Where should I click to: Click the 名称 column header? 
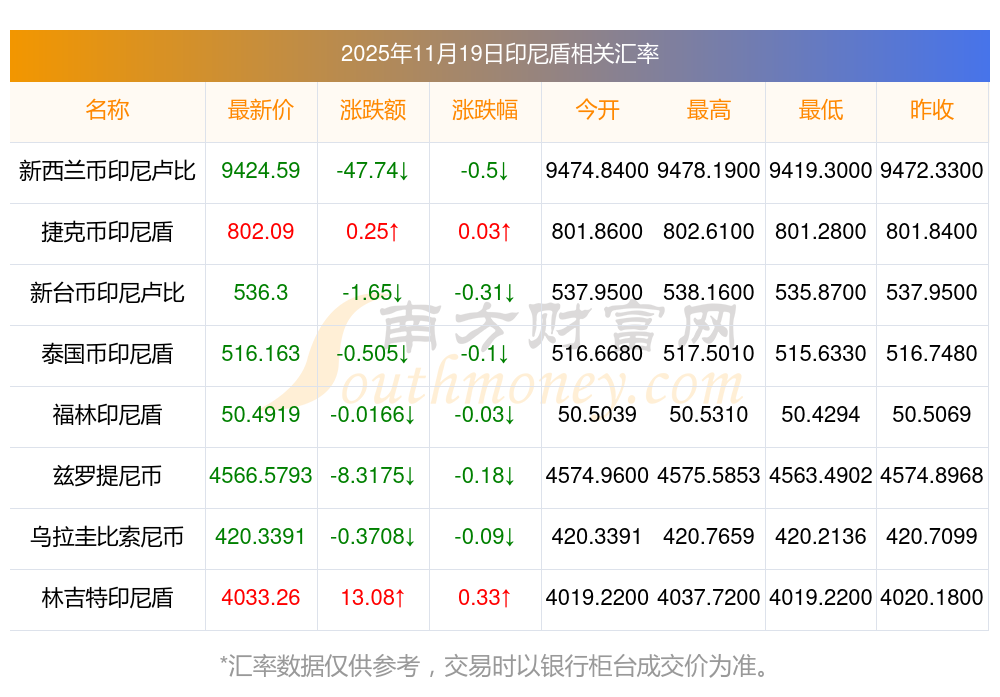(107, 111)
